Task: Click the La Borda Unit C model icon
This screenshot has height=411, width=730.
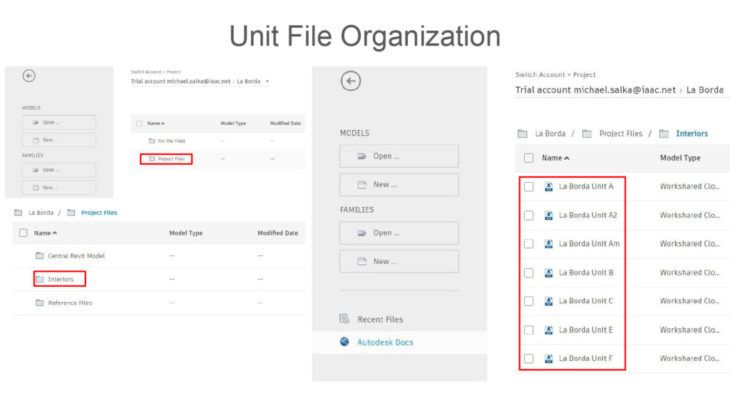Action: click(549, 301)
